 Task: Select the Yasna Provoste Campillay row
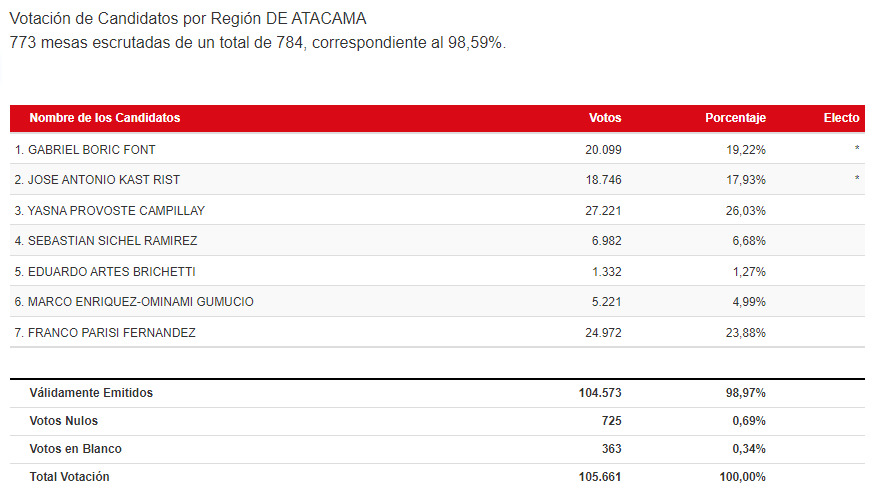click(437, 210)
